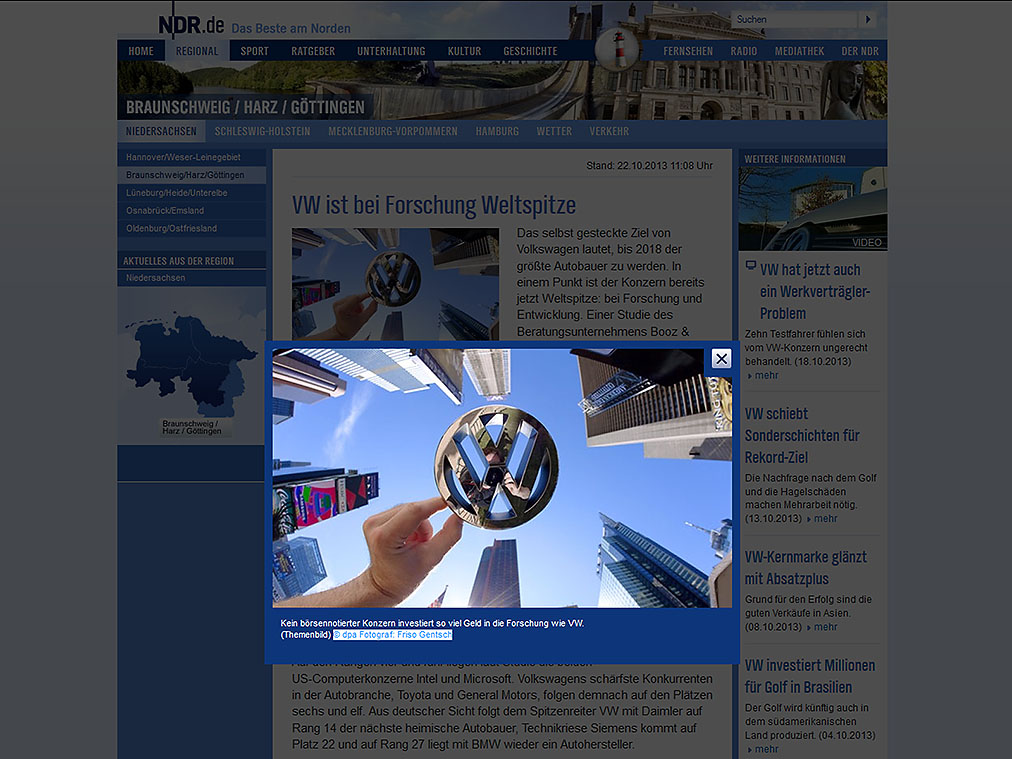
Task: Switch to MECKLENBURG-VORPOMMERN tab
Action: pos(392,131)
